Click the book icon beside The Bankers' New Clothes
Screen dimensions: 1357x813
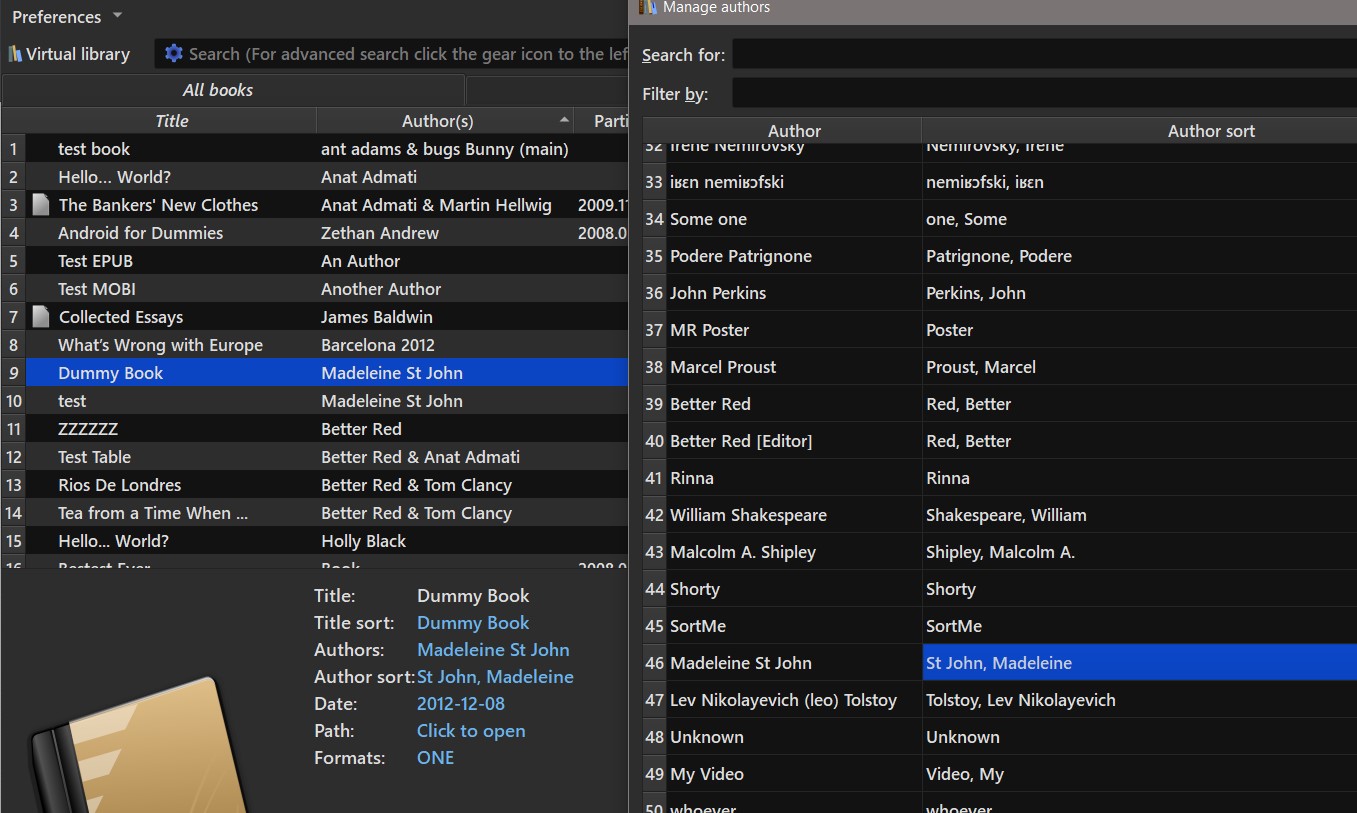(41, 205)
